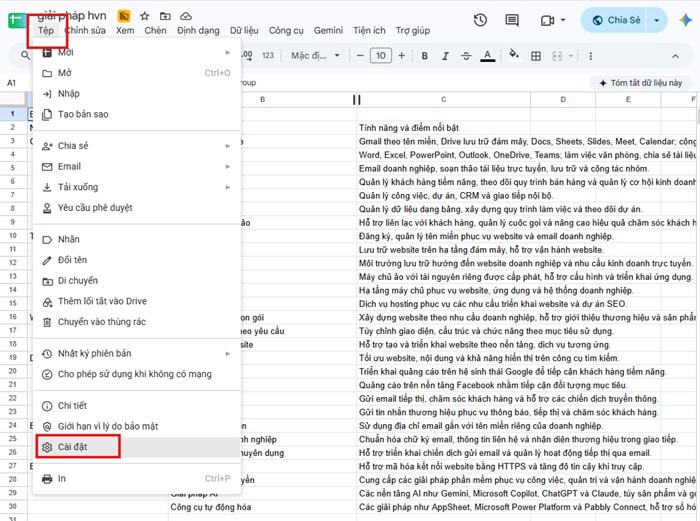Select Giới hạn vì lý do bảo mật
This screenshot has width=700, height=521.
point(137,426)
